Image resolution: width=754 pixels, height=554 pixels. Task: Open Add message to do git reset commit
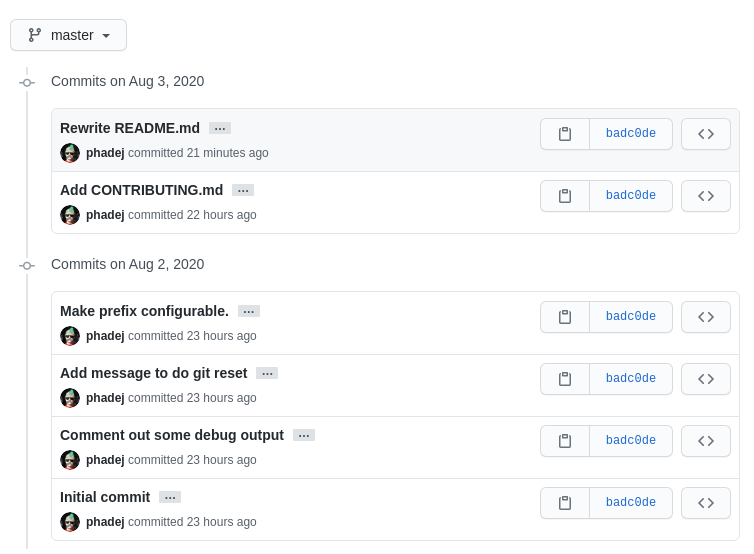click(153, 373)
